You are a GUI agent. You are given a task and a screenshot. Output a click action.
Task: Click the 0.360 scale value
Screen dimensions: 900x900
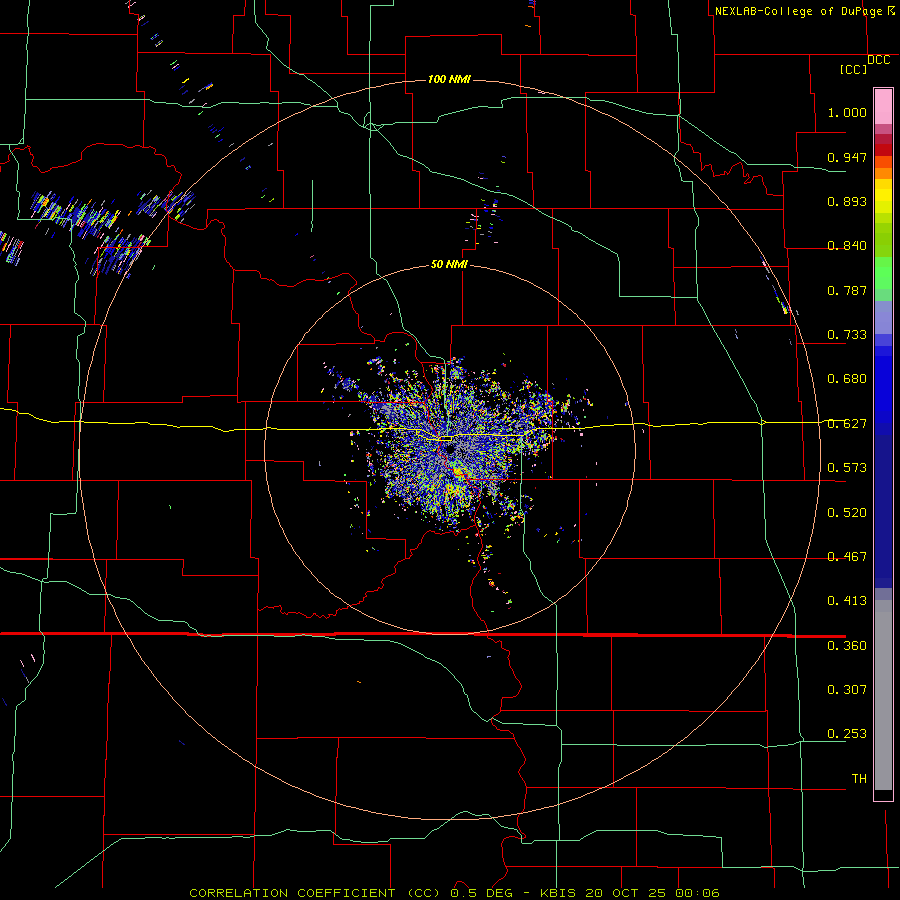[847, 646]
